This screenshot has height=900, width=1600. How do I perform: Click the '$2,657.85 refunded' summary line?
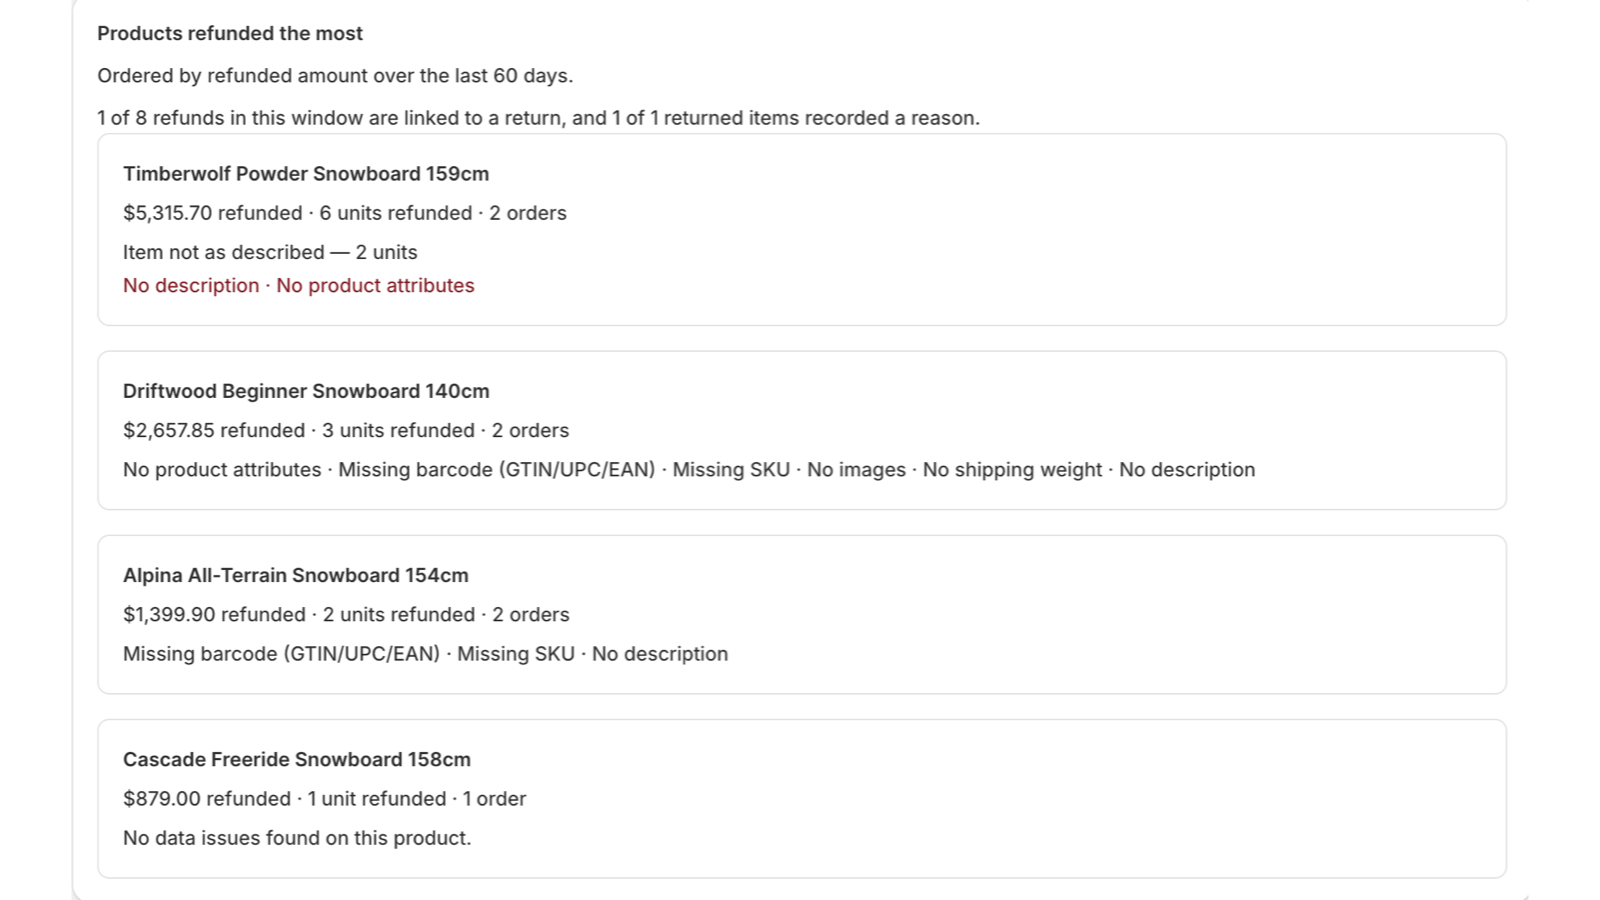(346, 430)
